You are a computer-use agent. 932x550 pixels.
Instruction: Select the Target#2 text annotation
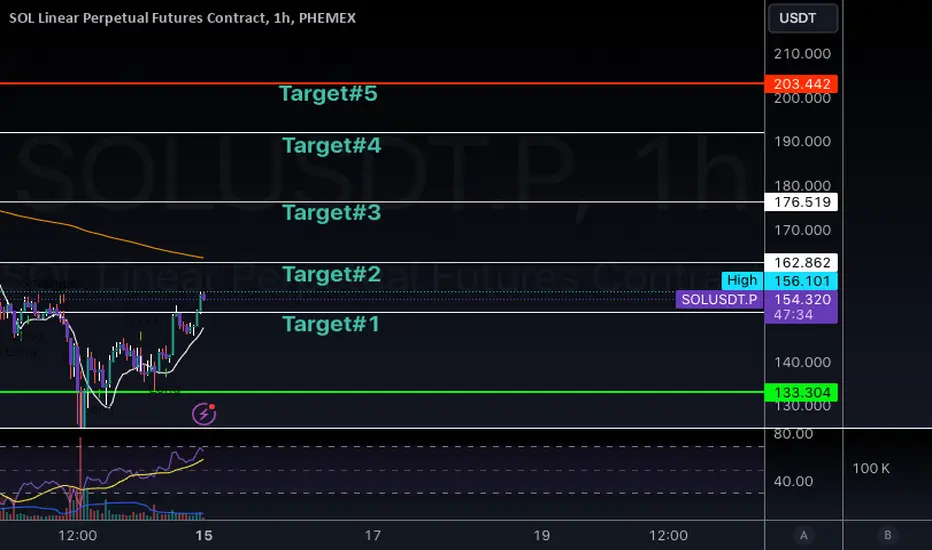tap(331, 274)
